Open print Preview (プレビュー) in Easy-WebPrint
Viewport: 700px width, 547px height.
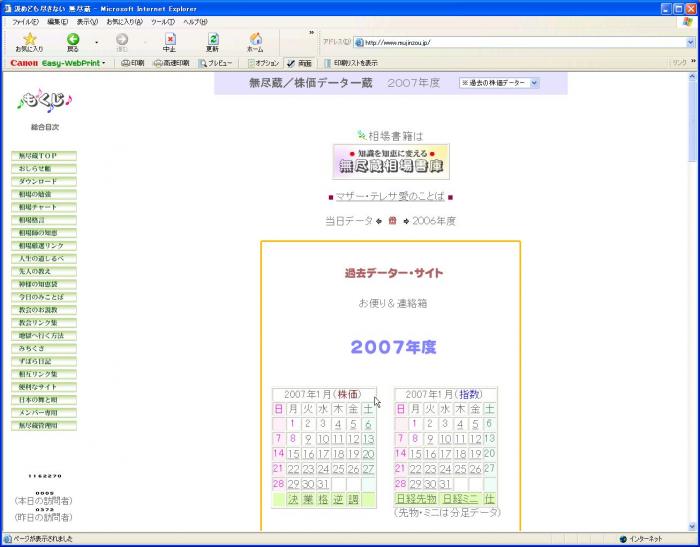[215, 62]
